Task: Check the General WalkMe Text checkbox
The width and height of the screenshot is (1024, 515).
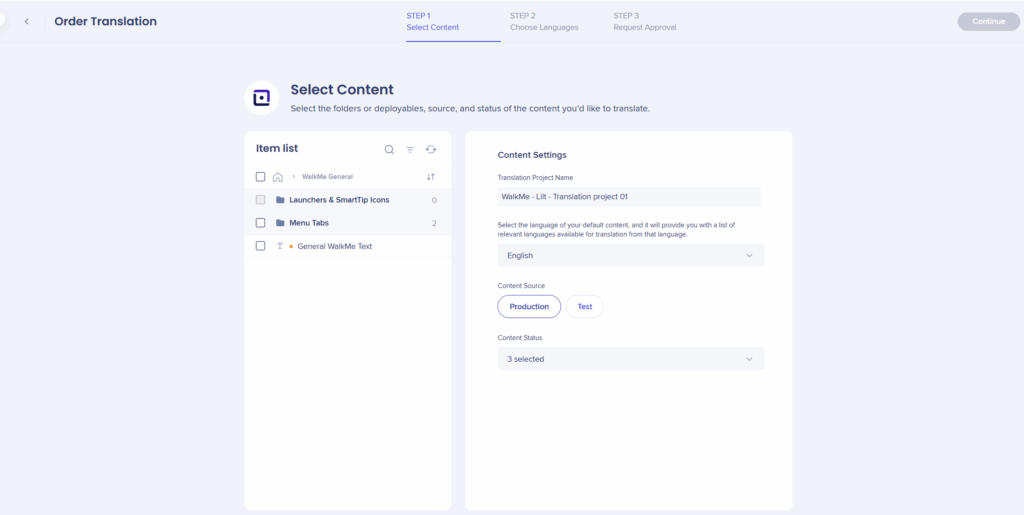Action: pyautogui.click(x=260, y=246)
